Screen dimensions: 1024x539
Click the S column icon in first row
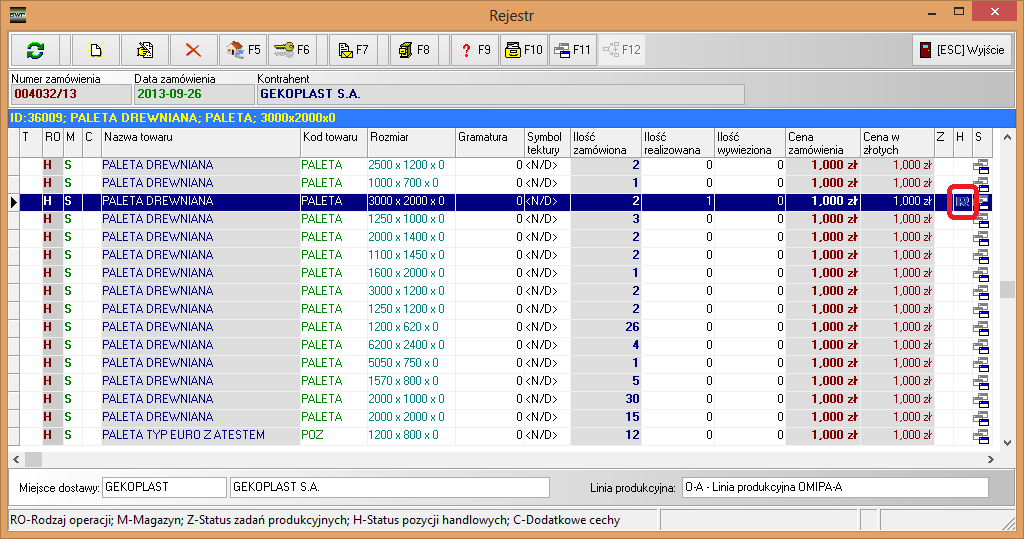click(981, 166)
